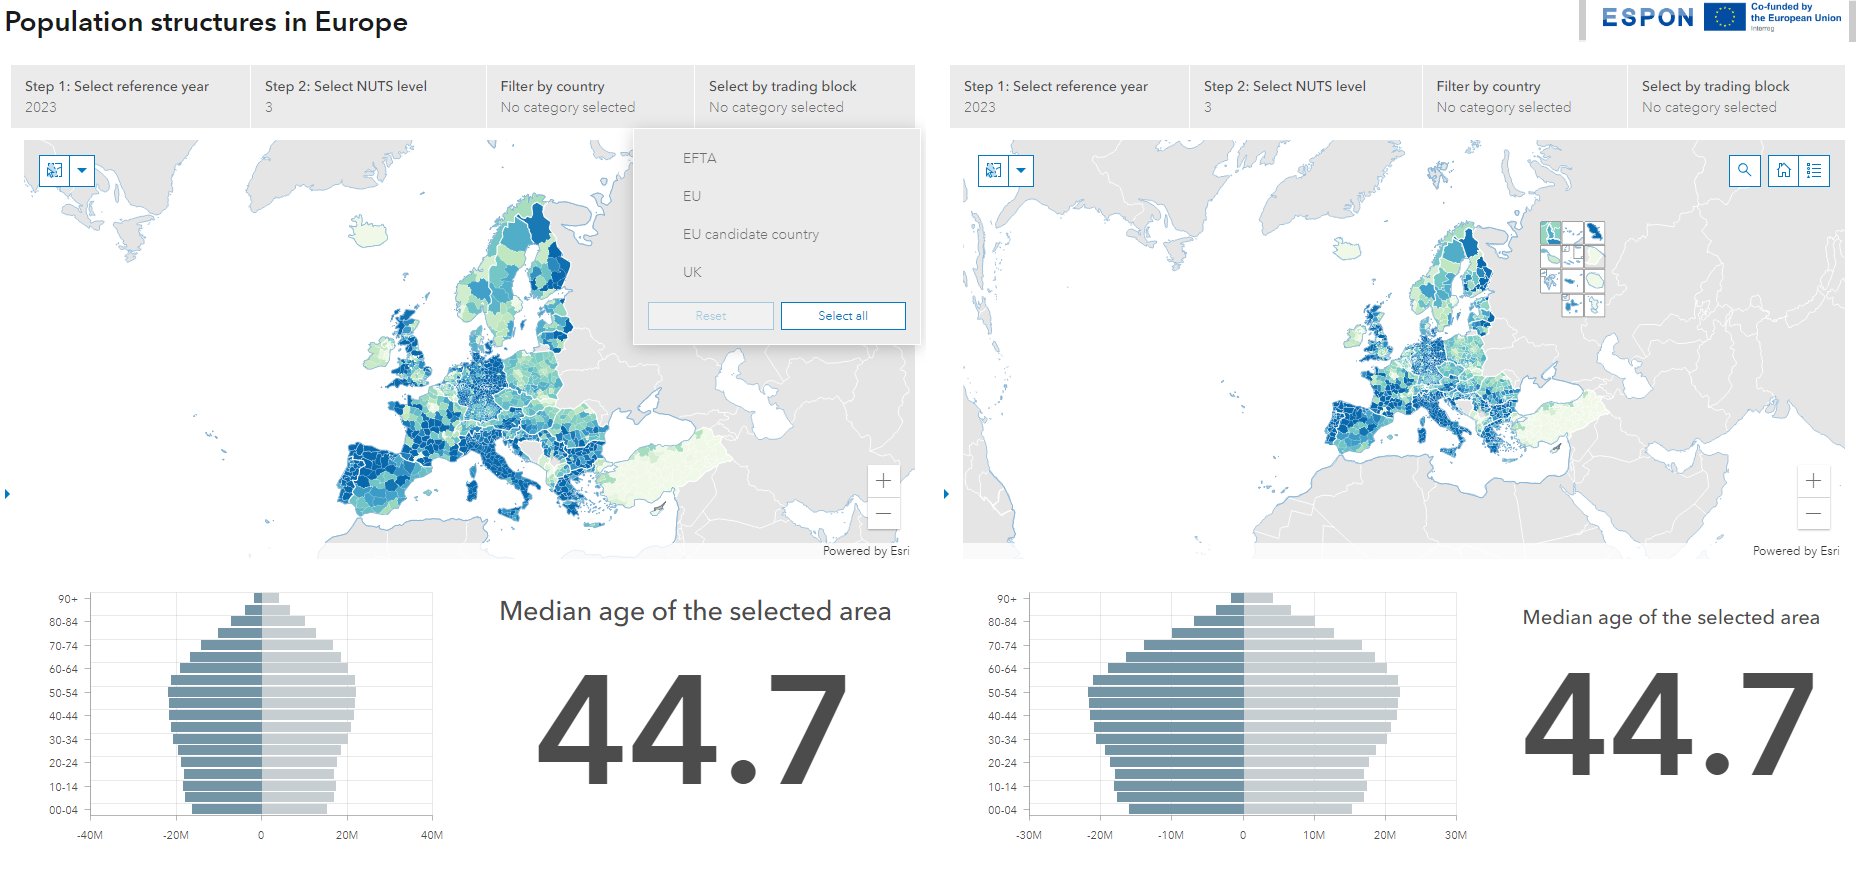
Task: Open left map's Powered by Esri link
Action: click(866, 551)
